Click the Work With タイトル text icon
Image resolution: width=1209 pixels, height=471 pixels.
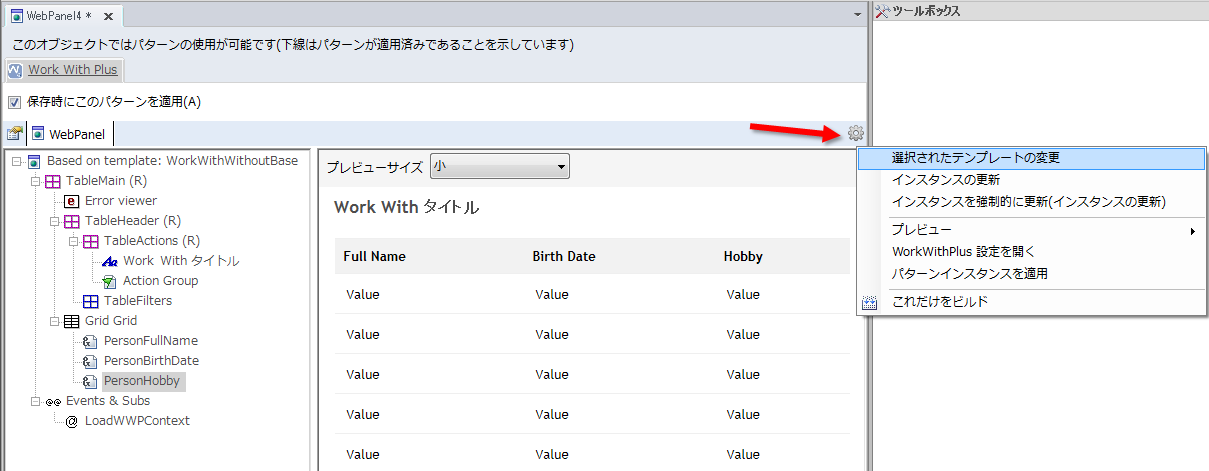[x=110, y=261]
